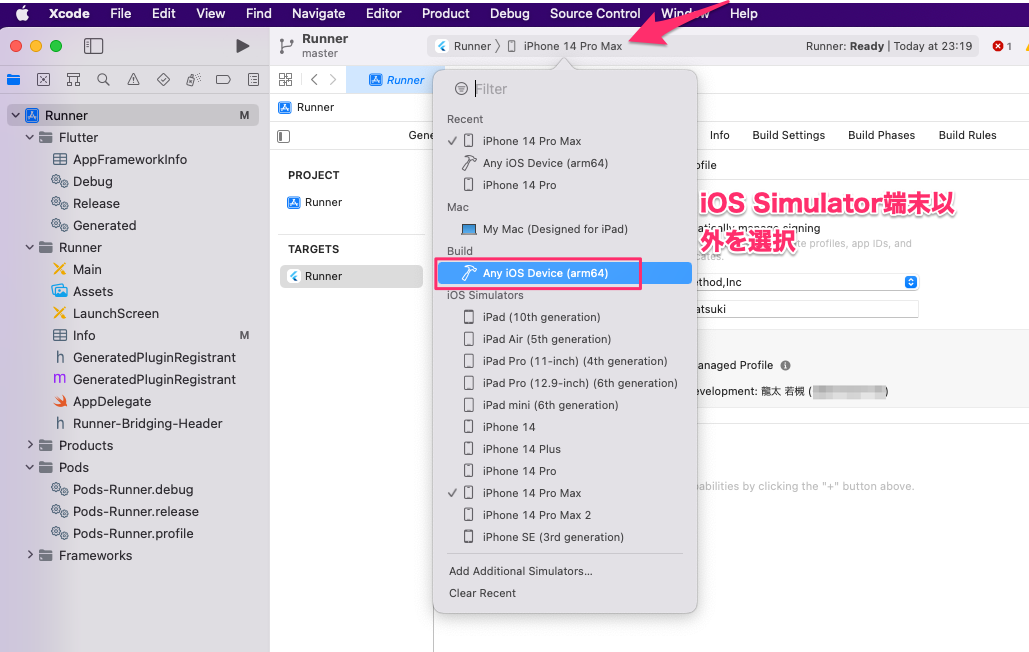
Task: Open the Project navigator folder icon
Action: click(x=14, y=80)
